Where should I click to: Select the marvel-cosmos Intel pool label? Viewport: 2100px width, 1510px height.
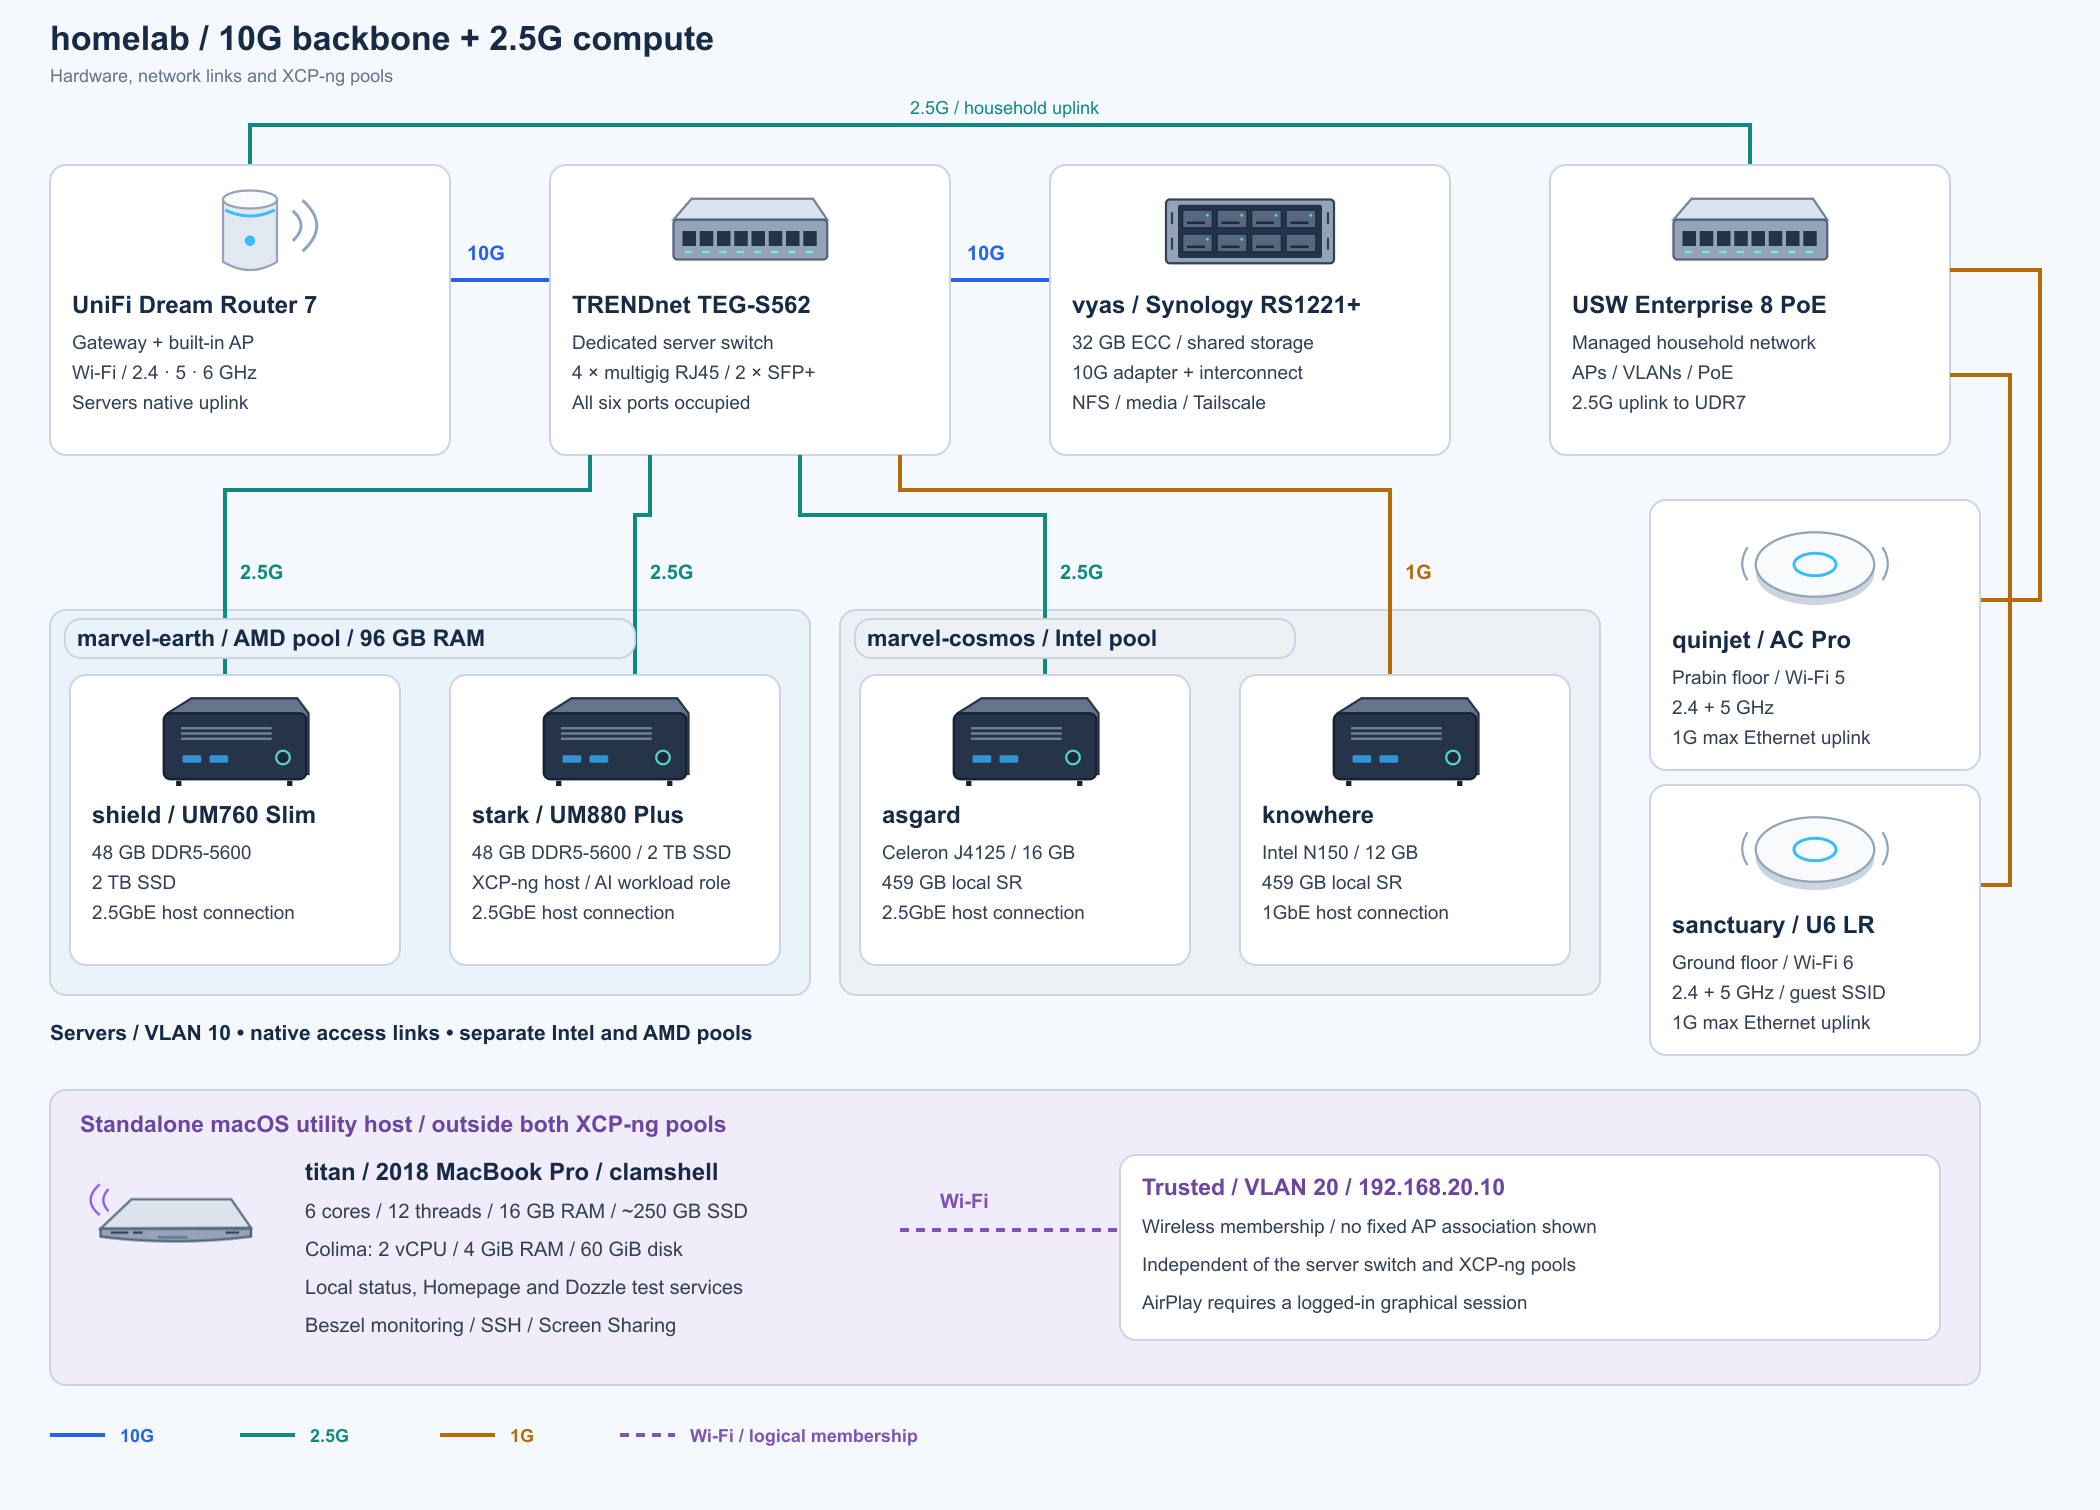tap(1074, 638)
